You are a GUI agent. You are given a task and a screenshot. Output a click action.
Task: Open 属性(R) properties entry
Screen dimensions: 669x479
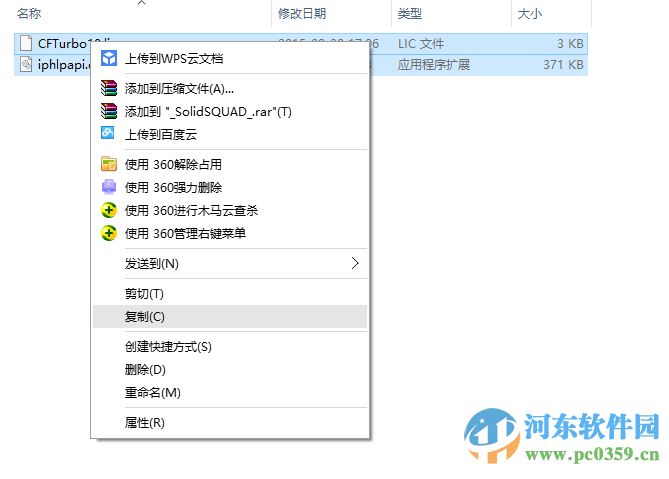tap(230, 423)
